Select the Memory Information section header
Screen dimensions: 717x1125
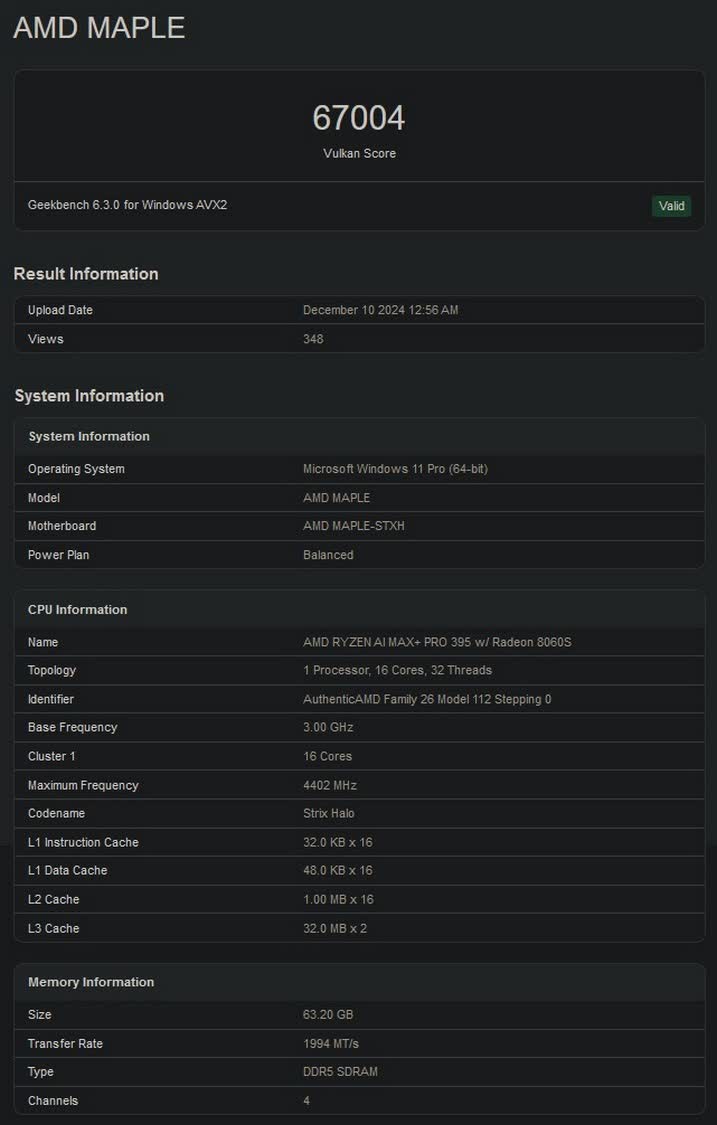pos(91,982)
